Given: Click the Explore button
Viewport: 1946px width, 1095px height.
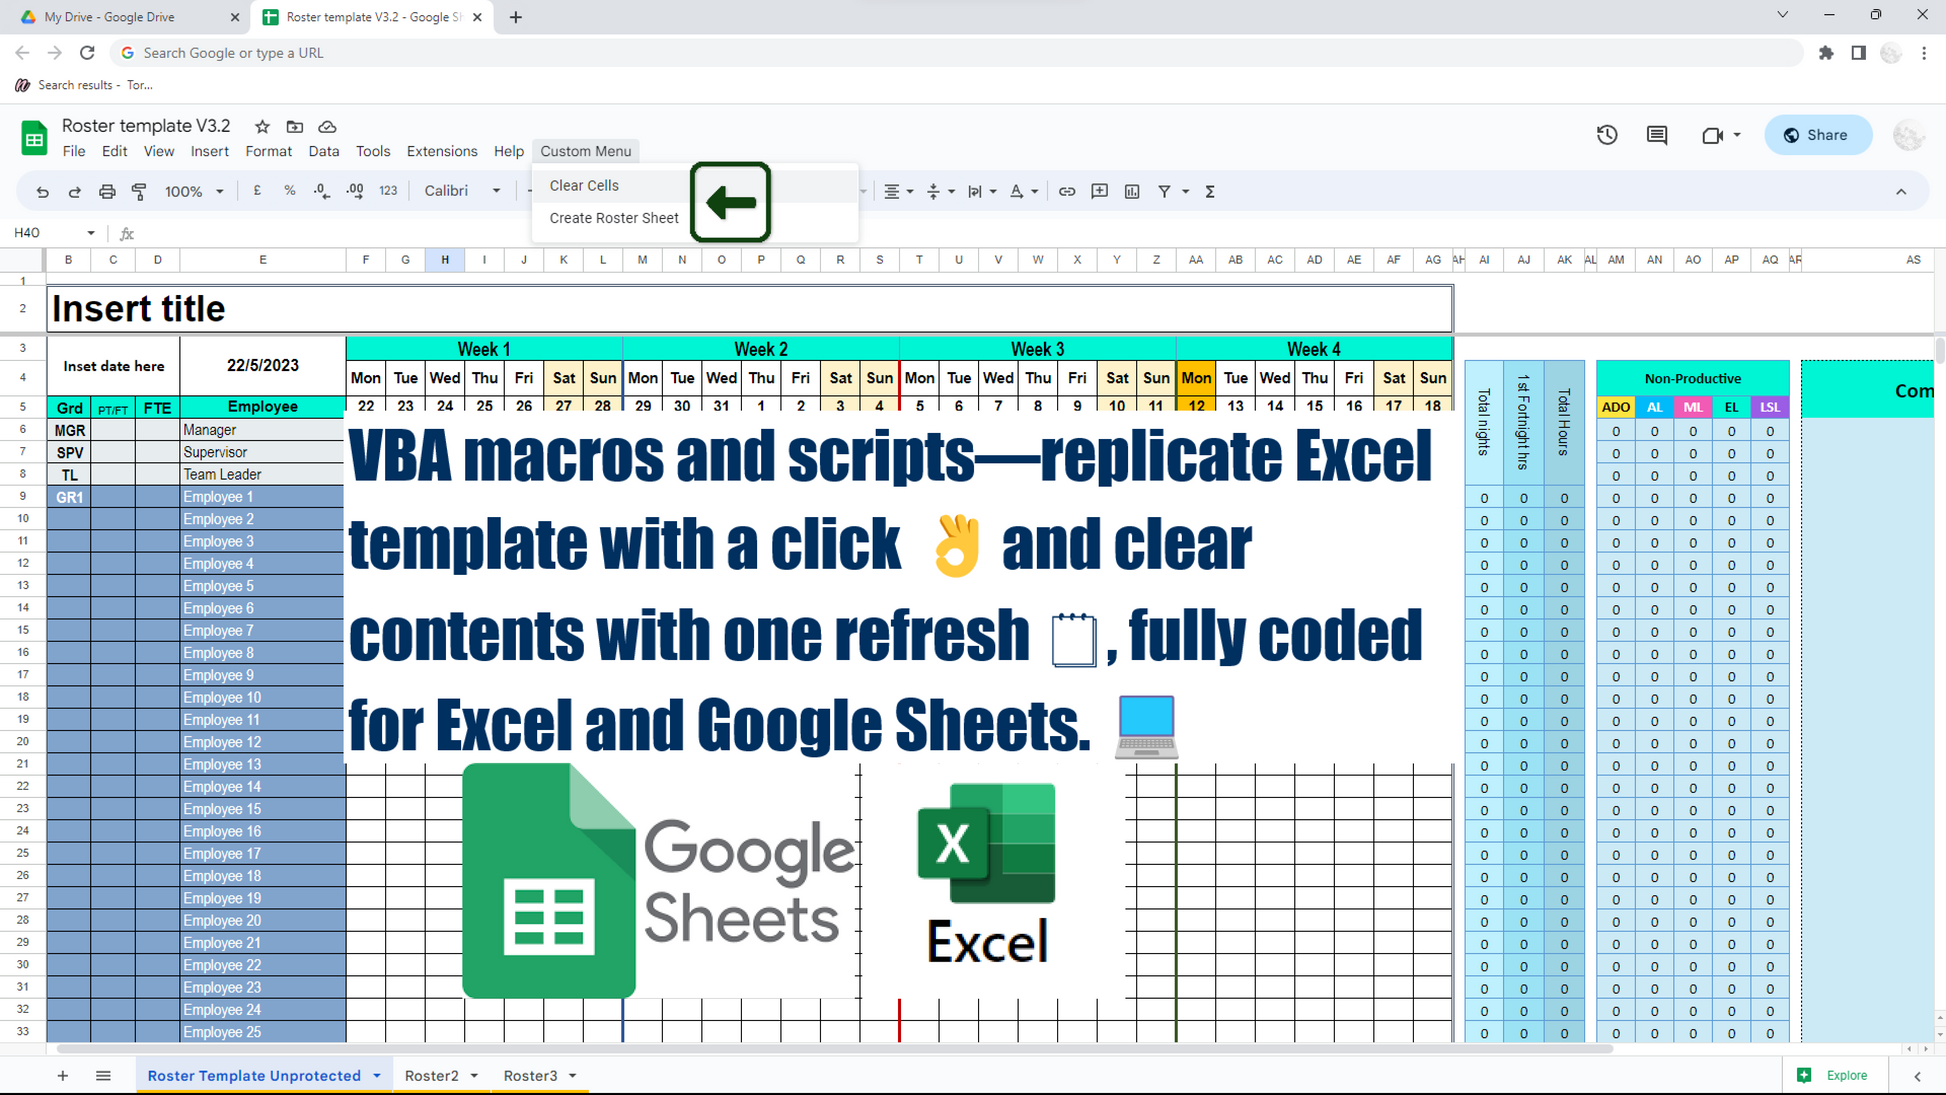Looking at the screenshot, I should 1834,1075.
